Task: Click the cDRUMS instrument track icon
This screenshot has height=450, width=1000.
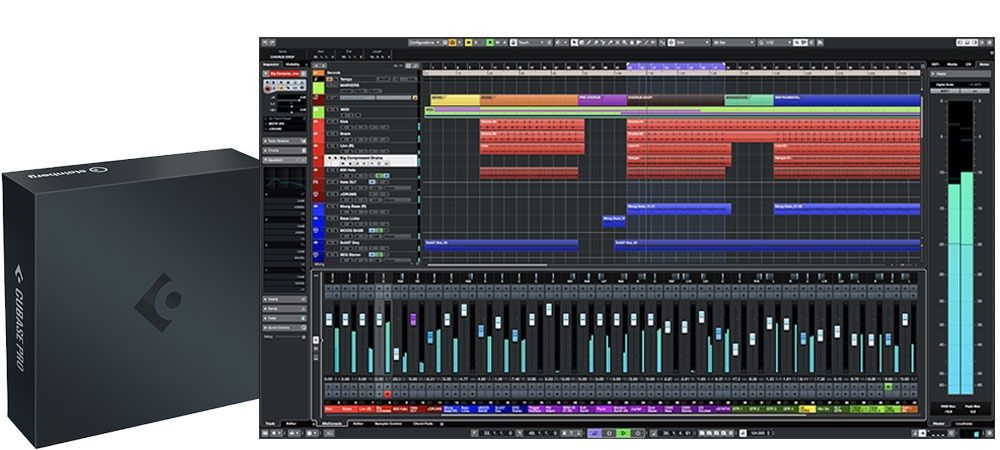Action: pos(316,194)
